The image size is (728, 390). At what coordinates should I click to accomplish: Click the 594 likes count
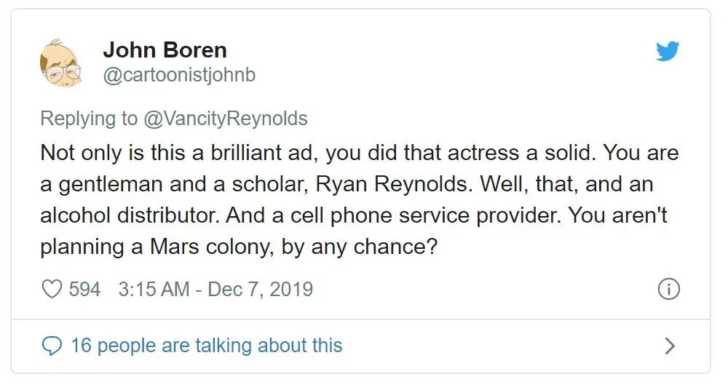84,289
